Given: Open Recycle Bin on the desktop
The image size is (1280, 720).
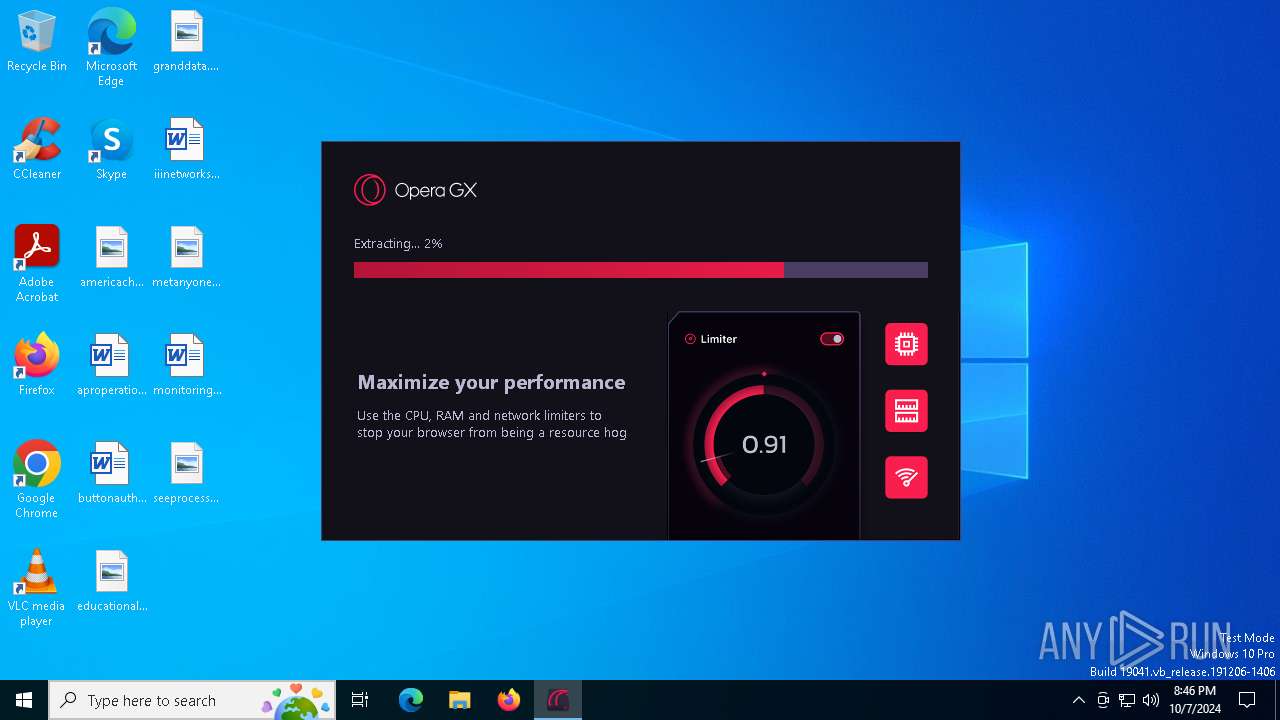Looking at the screenshot, I should pyautogui.click(x=37, y=42).
